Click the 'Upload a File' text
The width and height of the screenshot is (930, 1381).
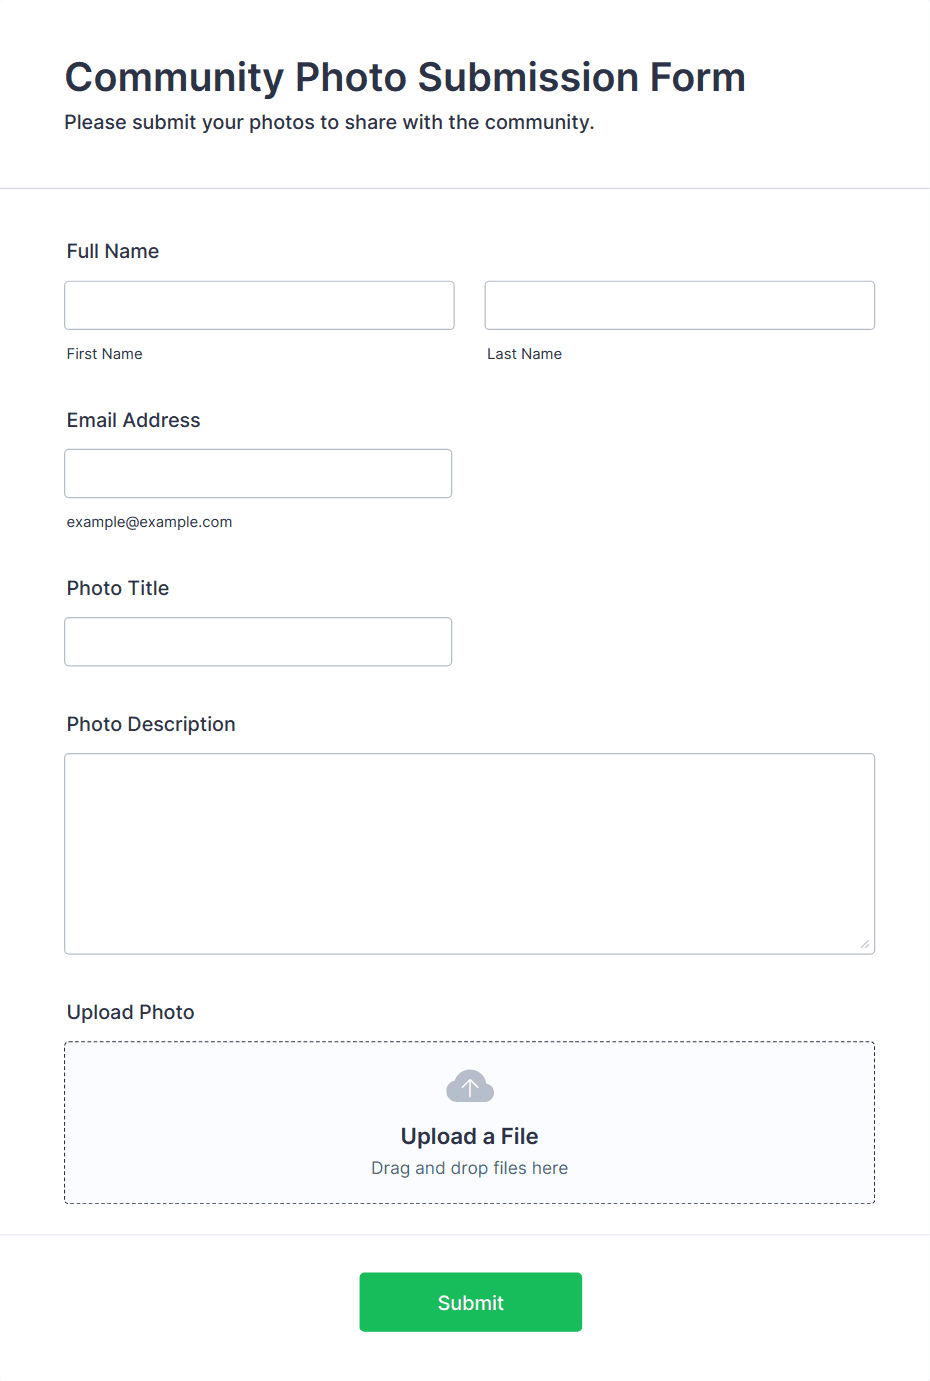tap(469, 1136)
